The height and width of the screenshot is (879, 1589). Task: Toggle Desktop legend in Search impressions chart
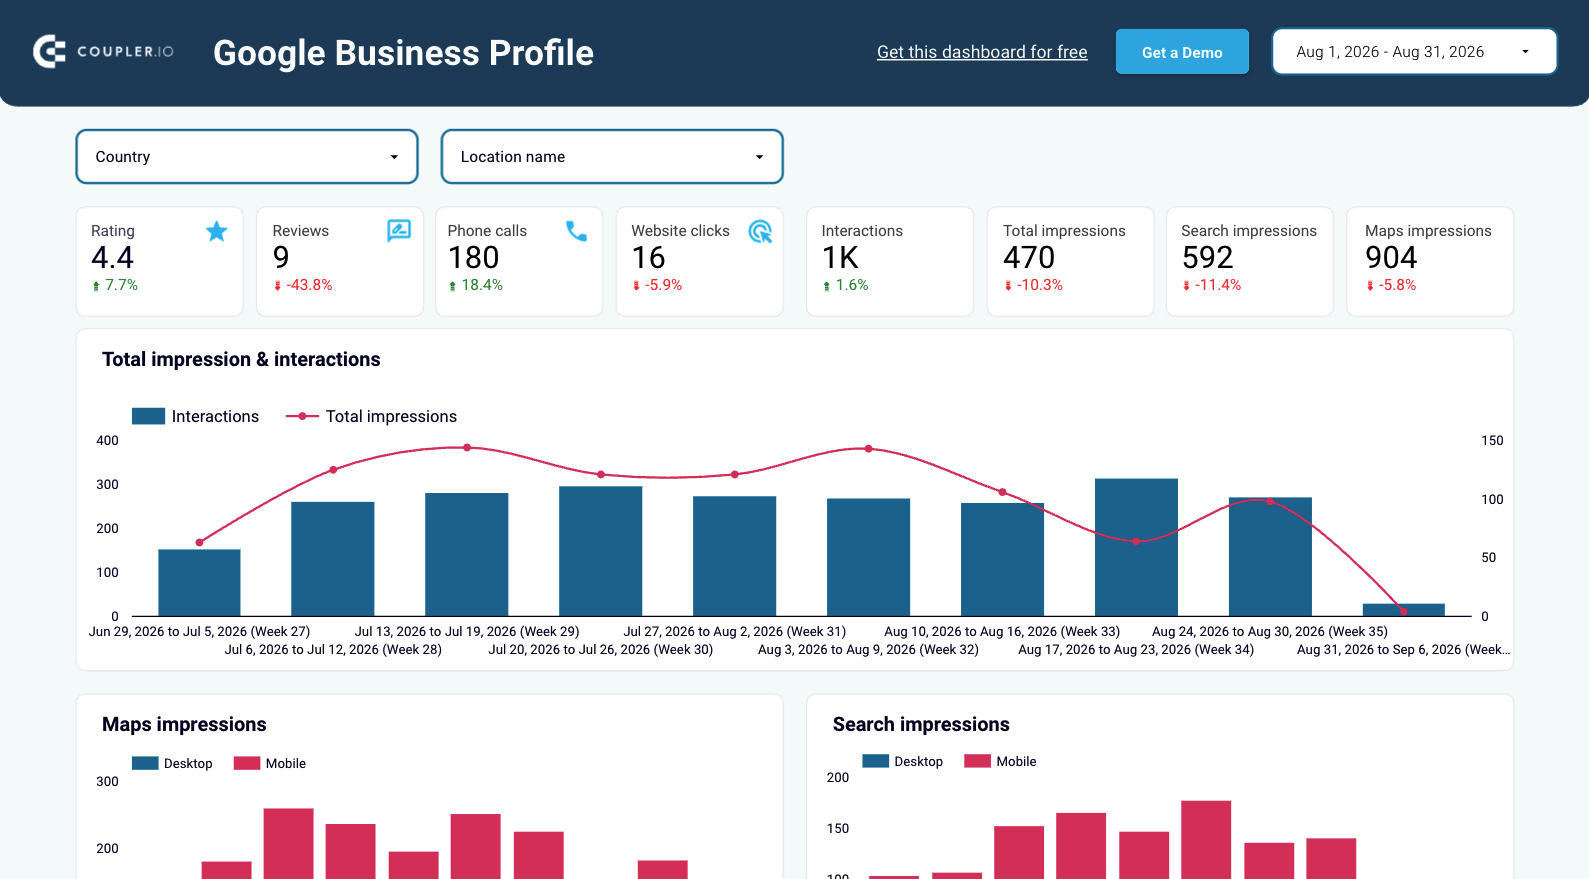[903, 761]
